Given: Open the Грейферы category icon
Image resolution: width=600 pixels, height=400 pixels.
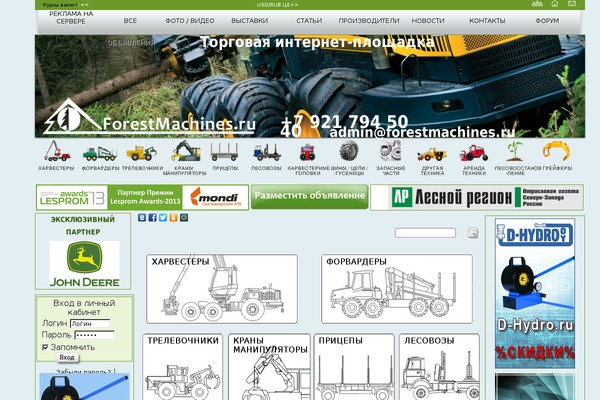Looking at the screenshot, I should tap(556, 150).
